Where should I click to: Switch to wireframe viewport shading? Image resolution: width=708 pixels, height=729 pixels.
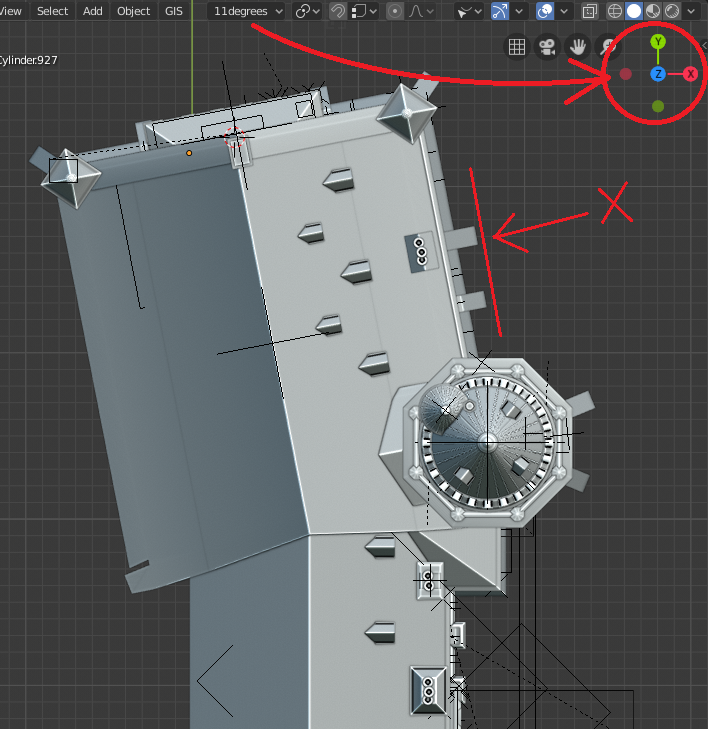(x=615, y=11)
